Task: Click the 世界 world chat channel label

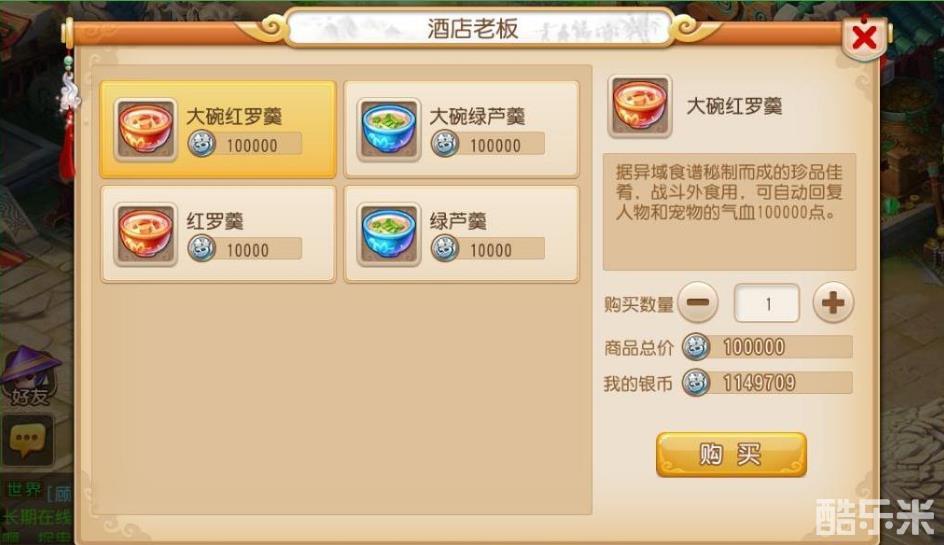Action: click(x=24, y=490)
